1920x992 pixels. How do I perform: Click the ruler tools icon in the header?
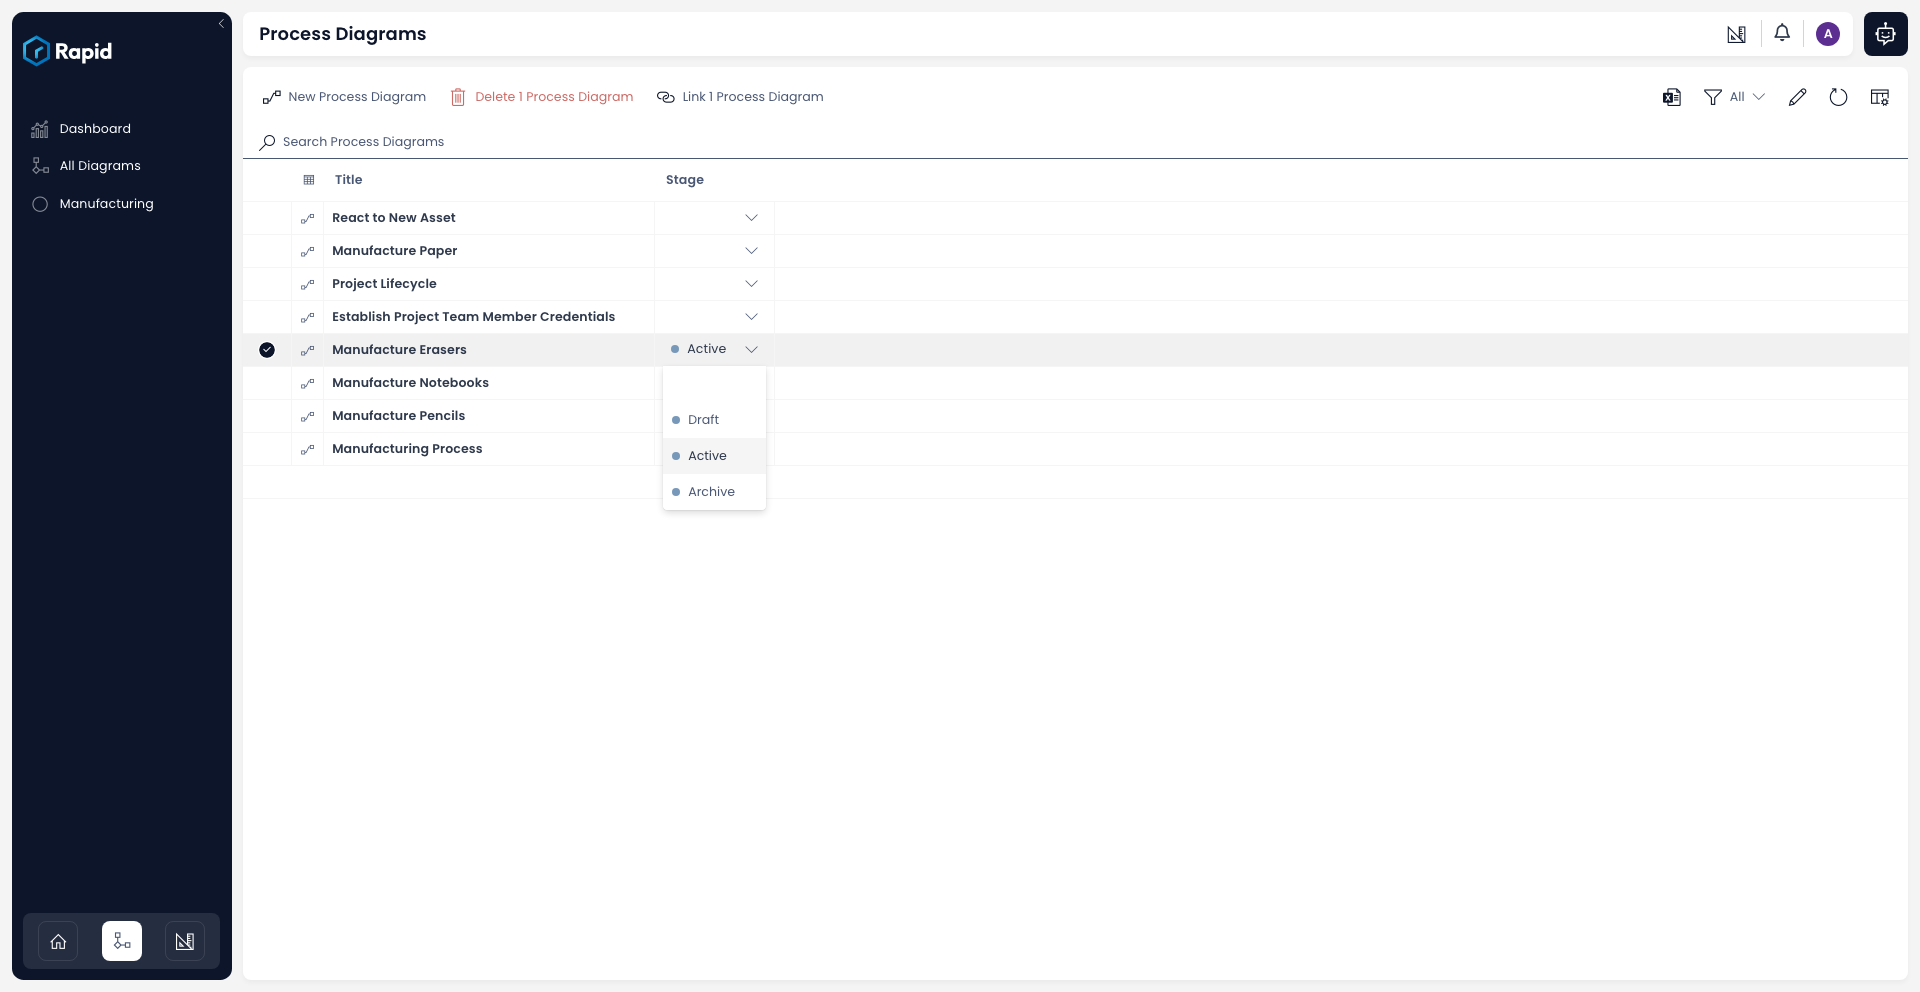coord(1736,33)
